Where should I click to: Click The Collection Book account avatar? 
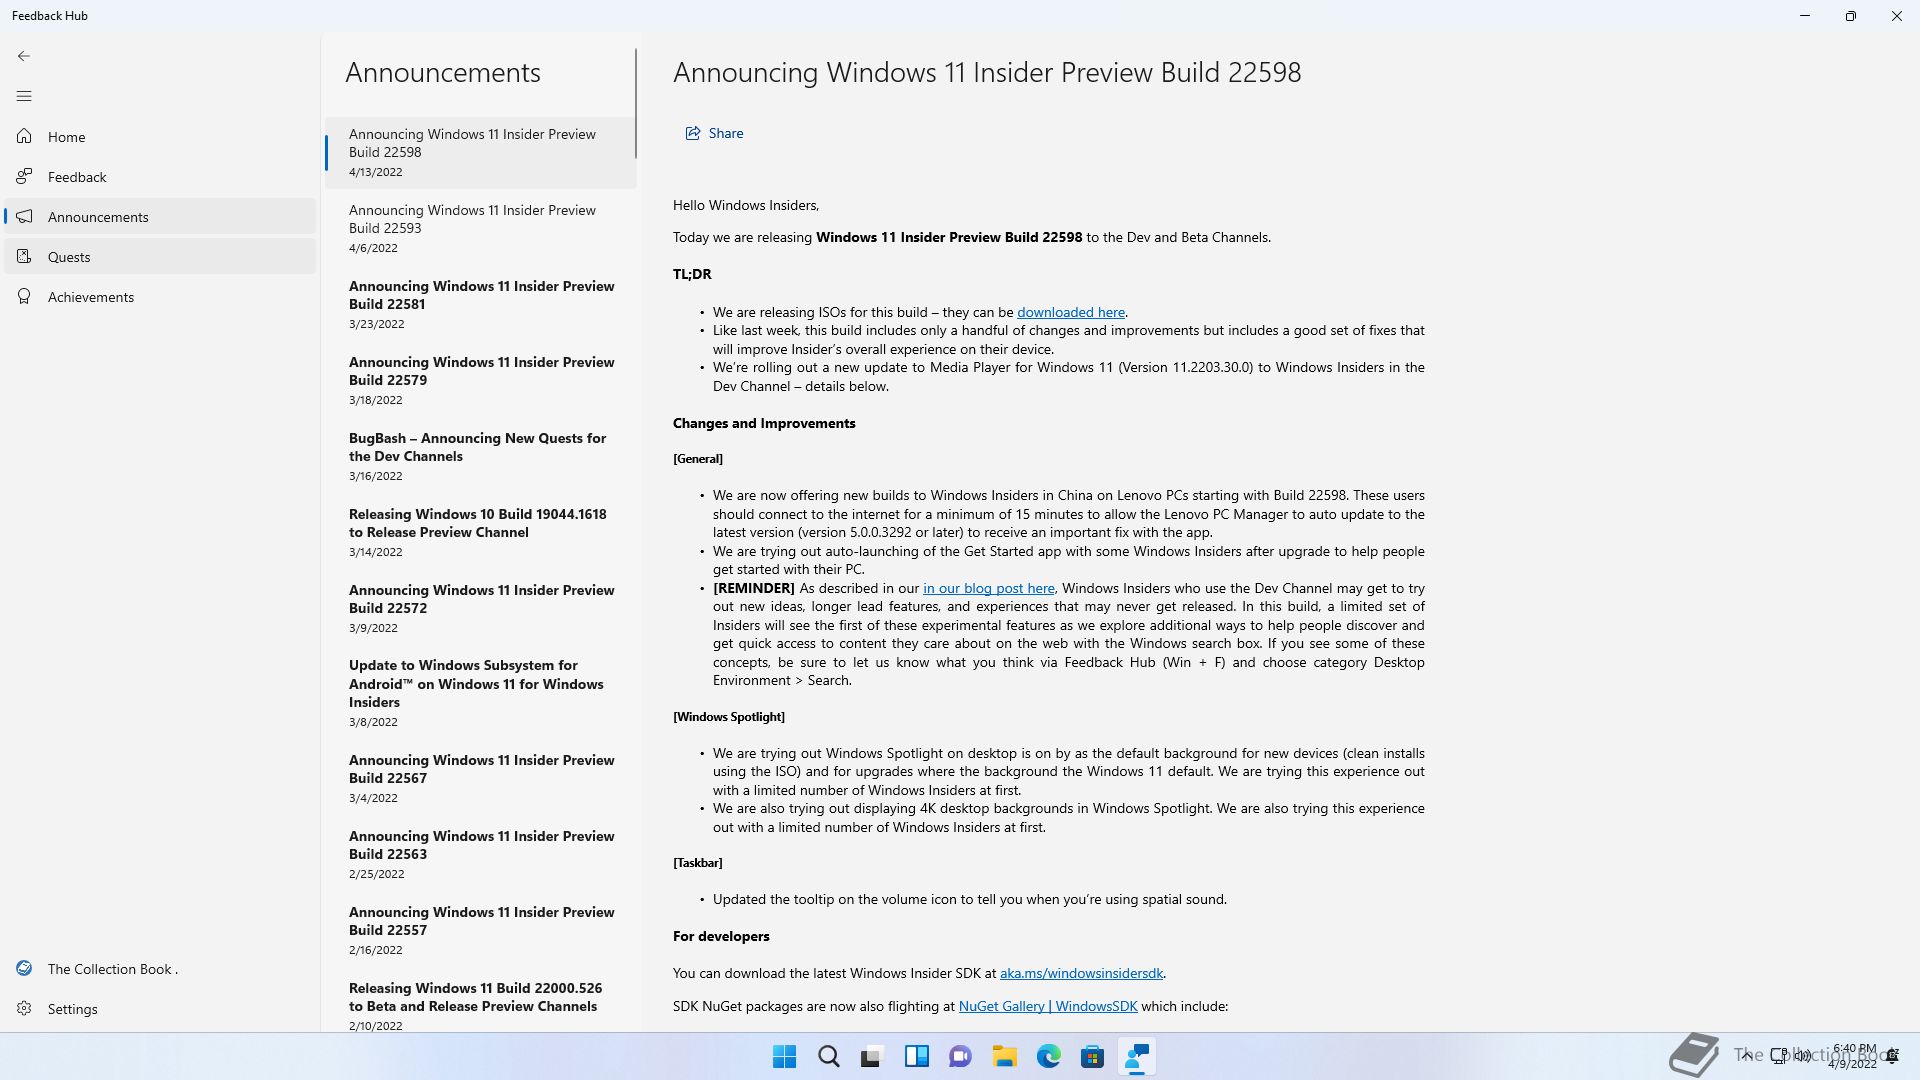tap(24, 968)
